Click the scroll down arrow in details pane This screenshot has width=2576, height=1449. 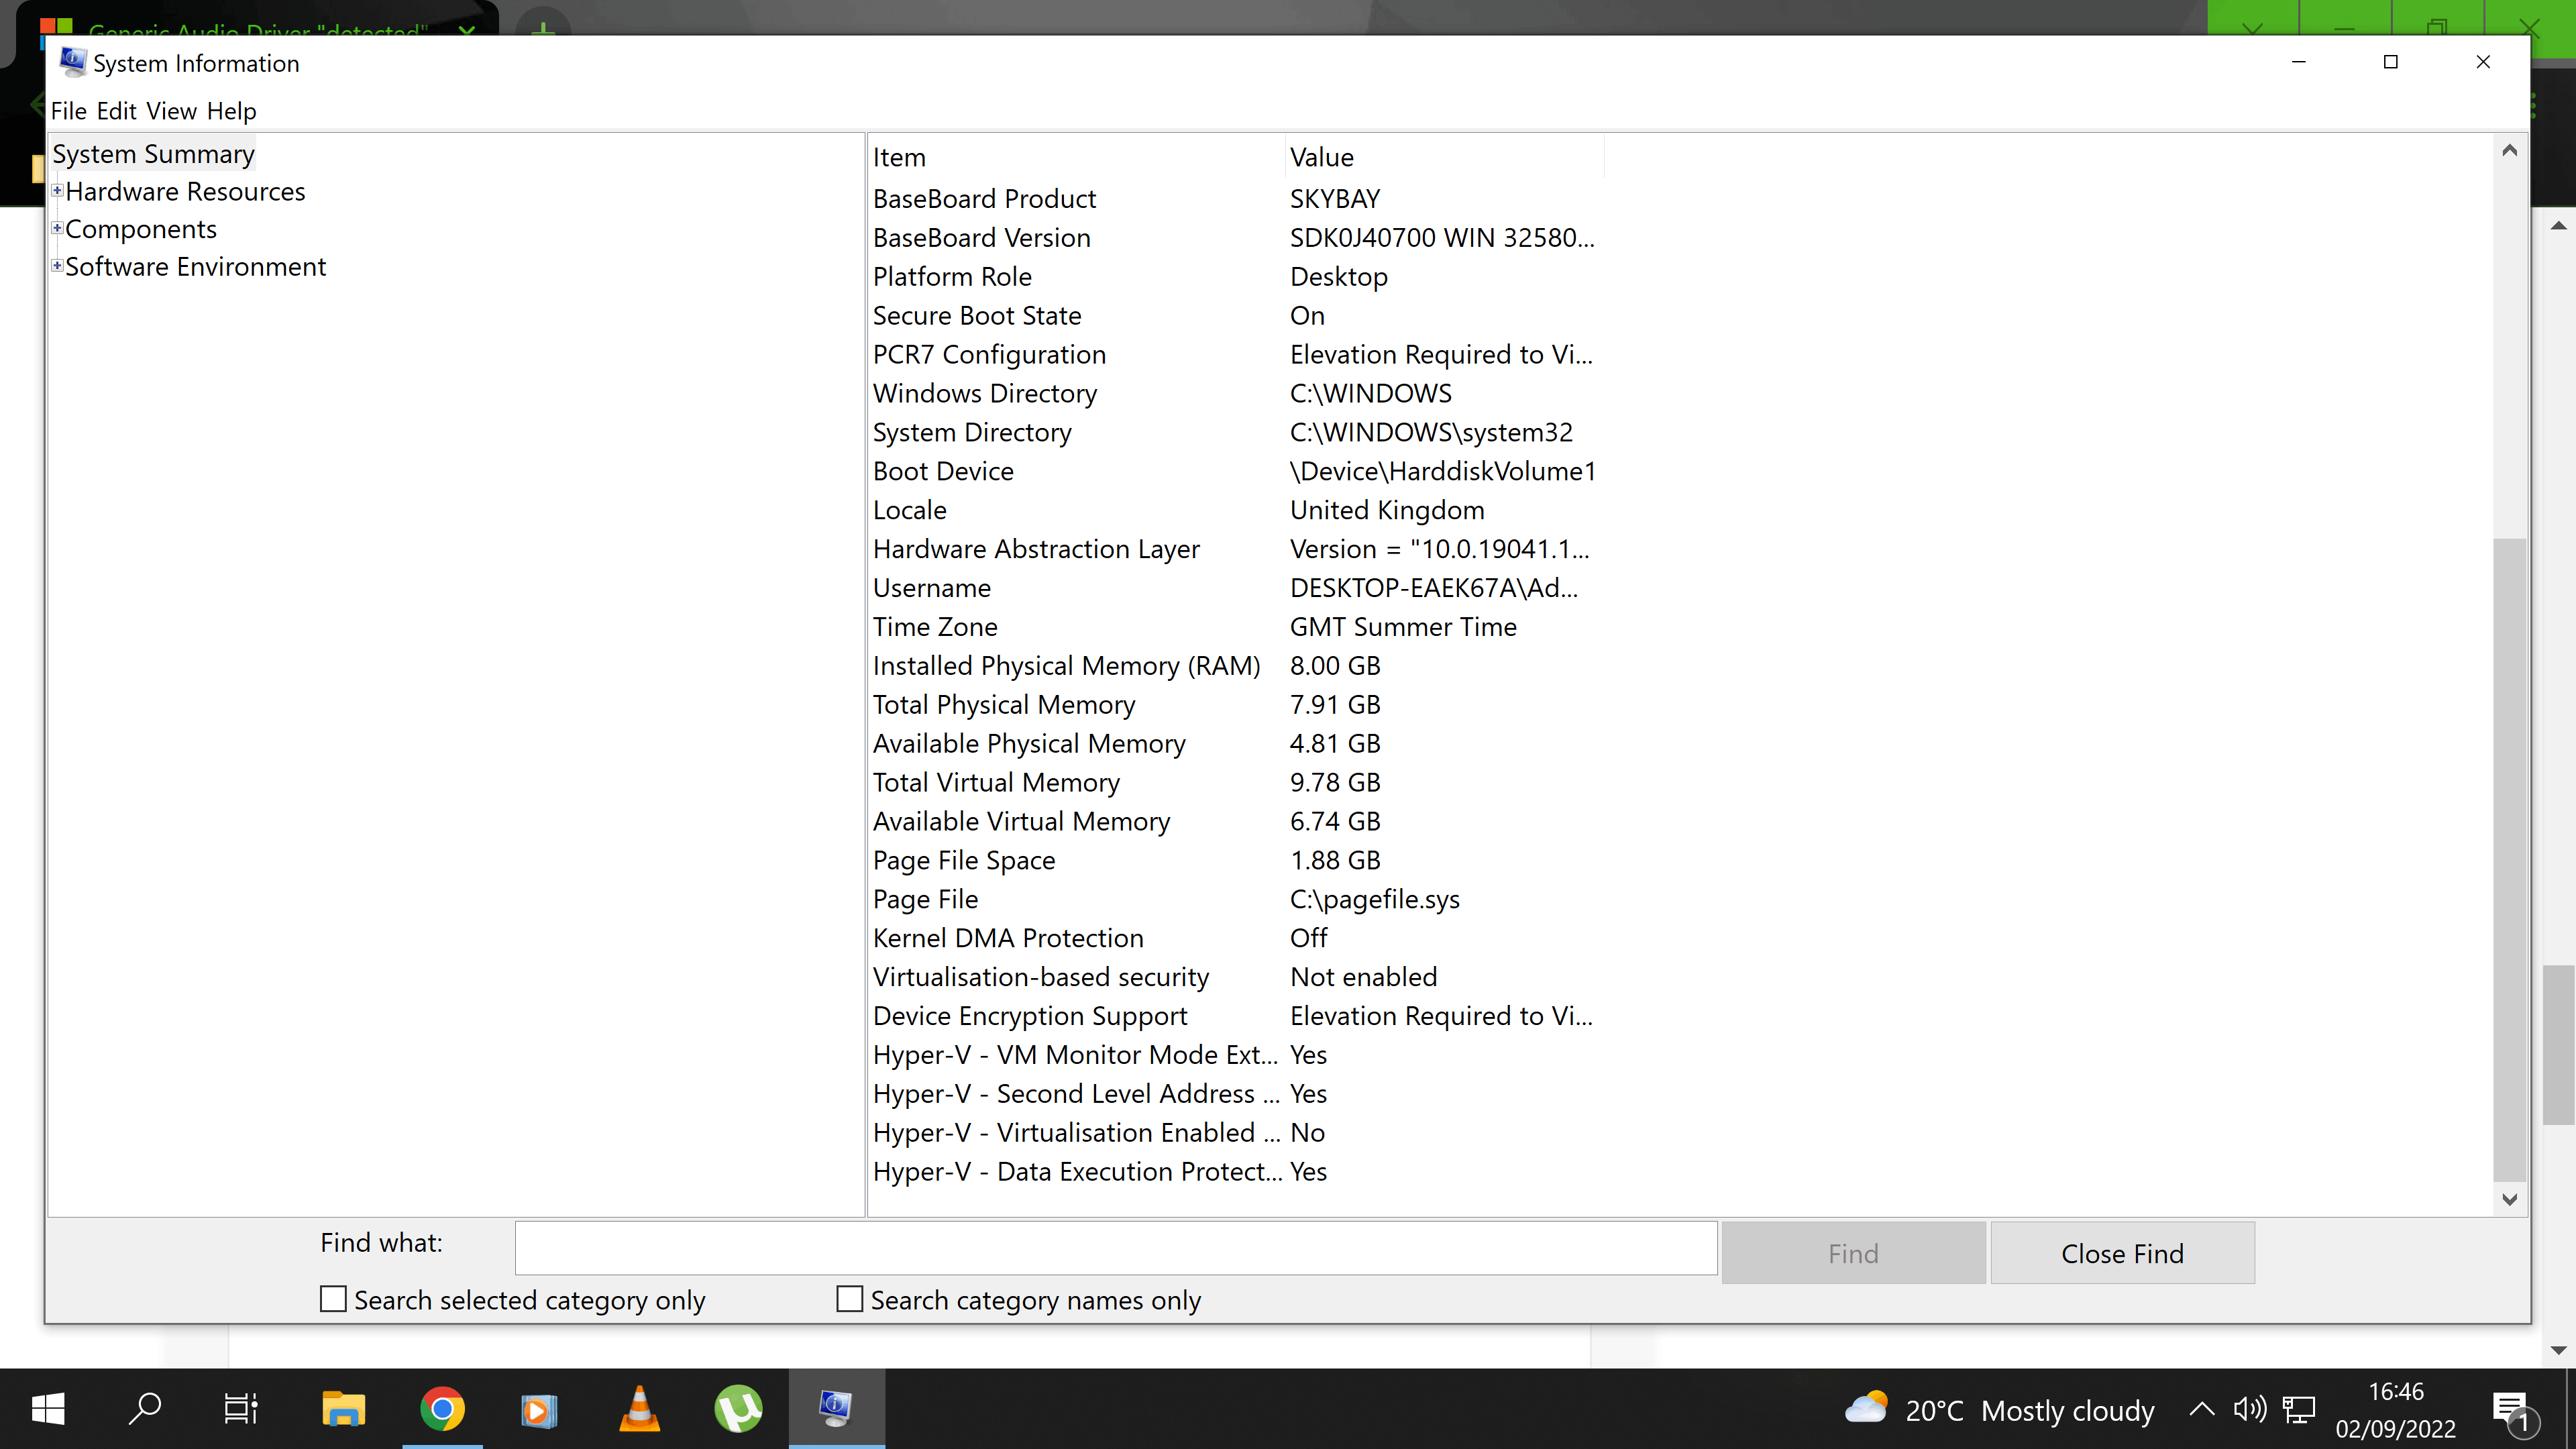pos(2509,1199)
